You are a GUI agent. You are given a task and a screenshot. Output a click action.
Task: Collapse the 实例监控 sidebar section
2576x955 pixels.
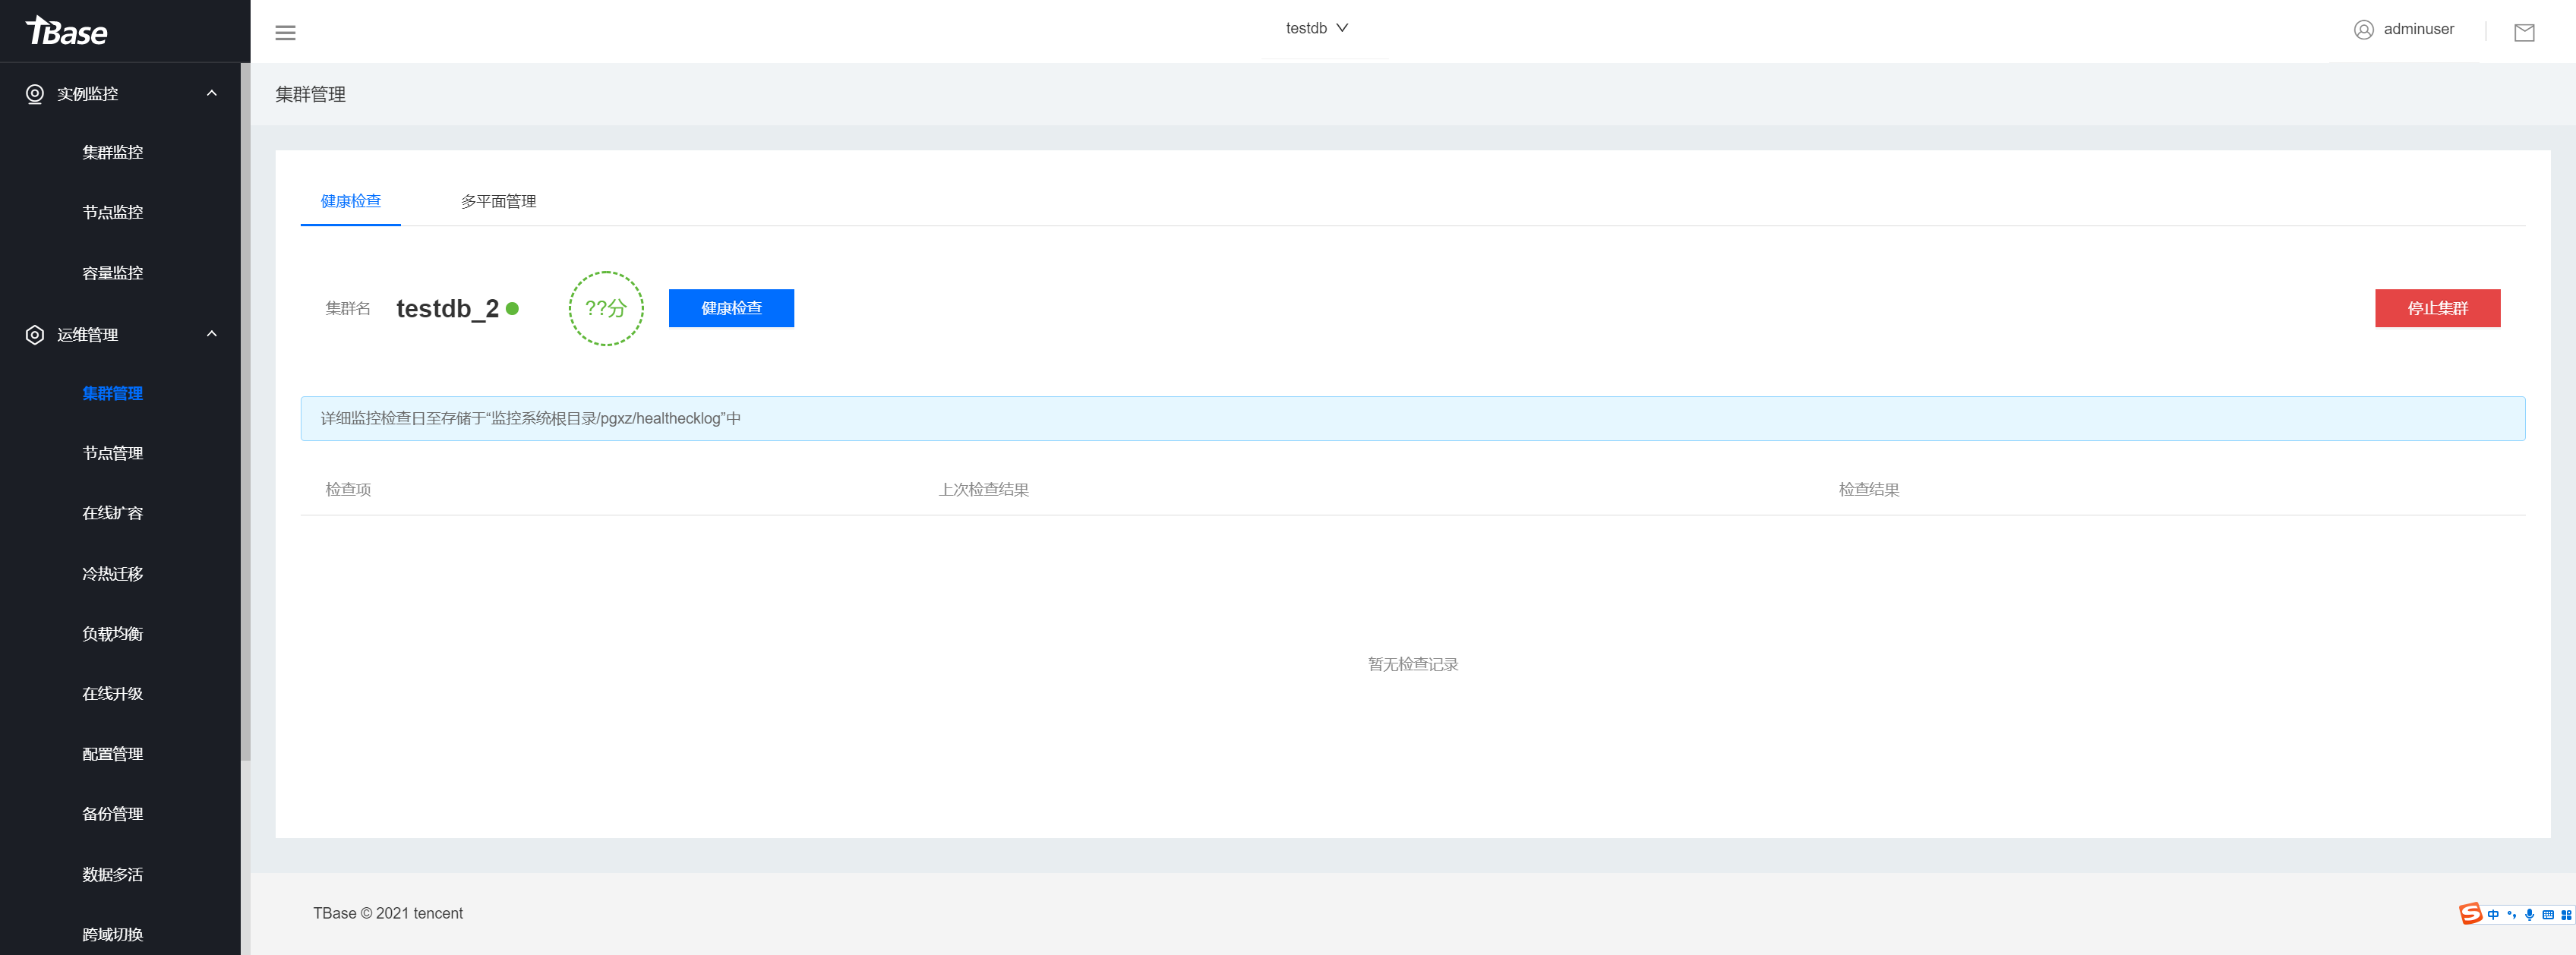point(211,93)
